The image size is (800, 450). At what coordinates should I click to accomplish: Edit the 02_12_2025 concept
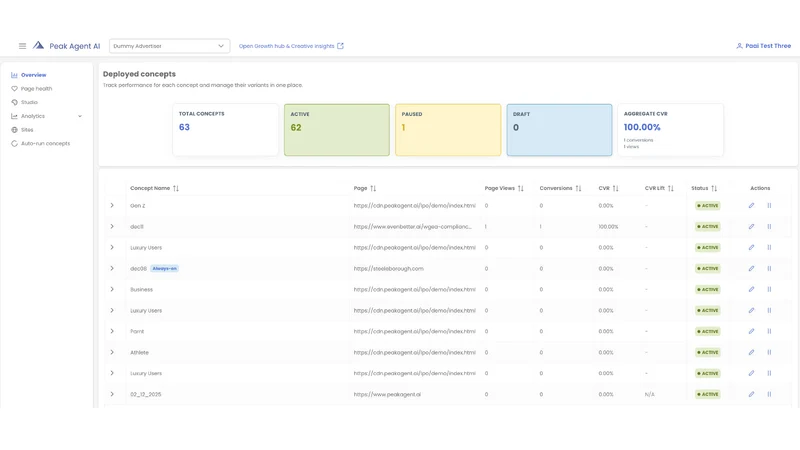(751, 394)
